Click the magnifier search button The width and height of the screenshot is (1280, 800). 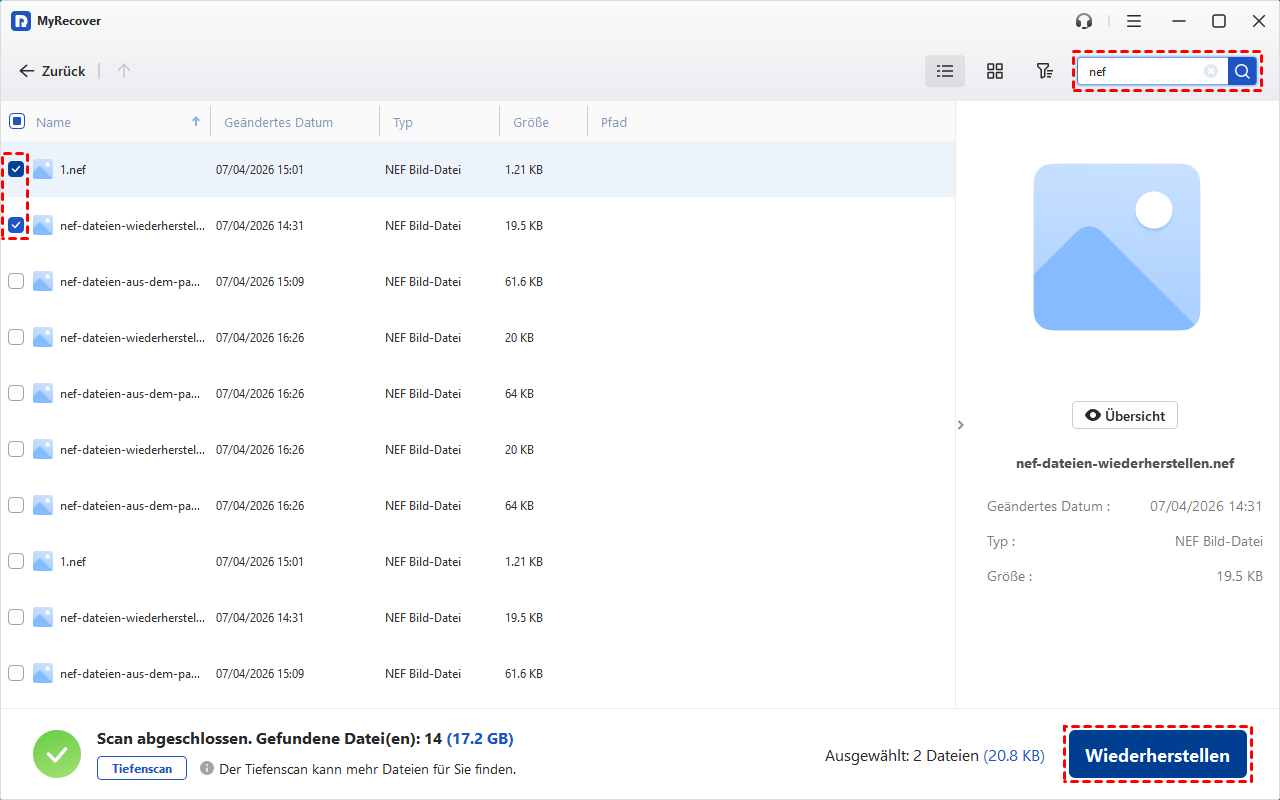tap(1242, 71)
